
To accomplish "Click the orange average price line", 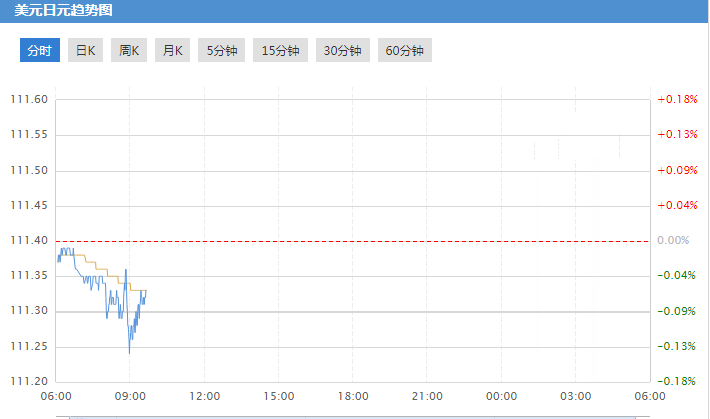I will [100, 269].
